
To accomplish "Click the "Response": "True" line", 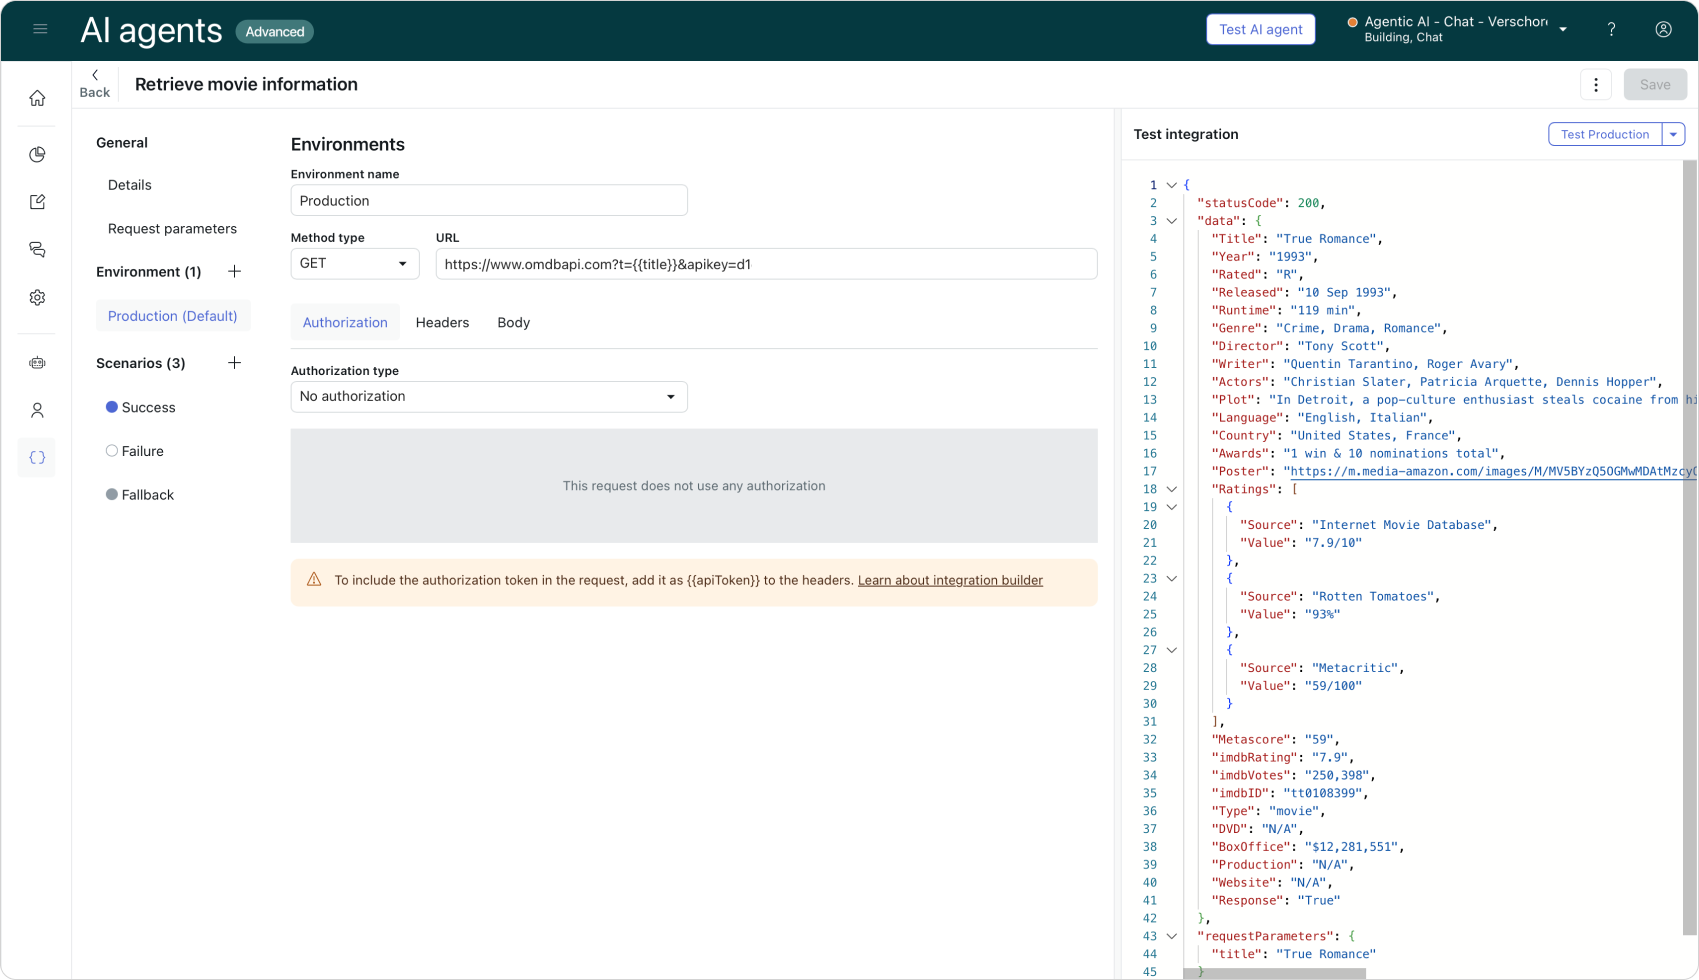I will coord(1275,901).
